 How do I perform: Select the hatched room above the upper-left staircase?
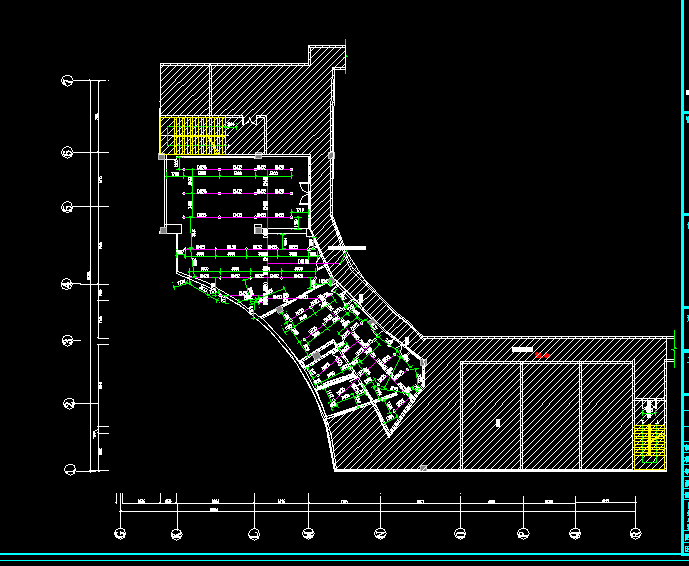[185, 90]
